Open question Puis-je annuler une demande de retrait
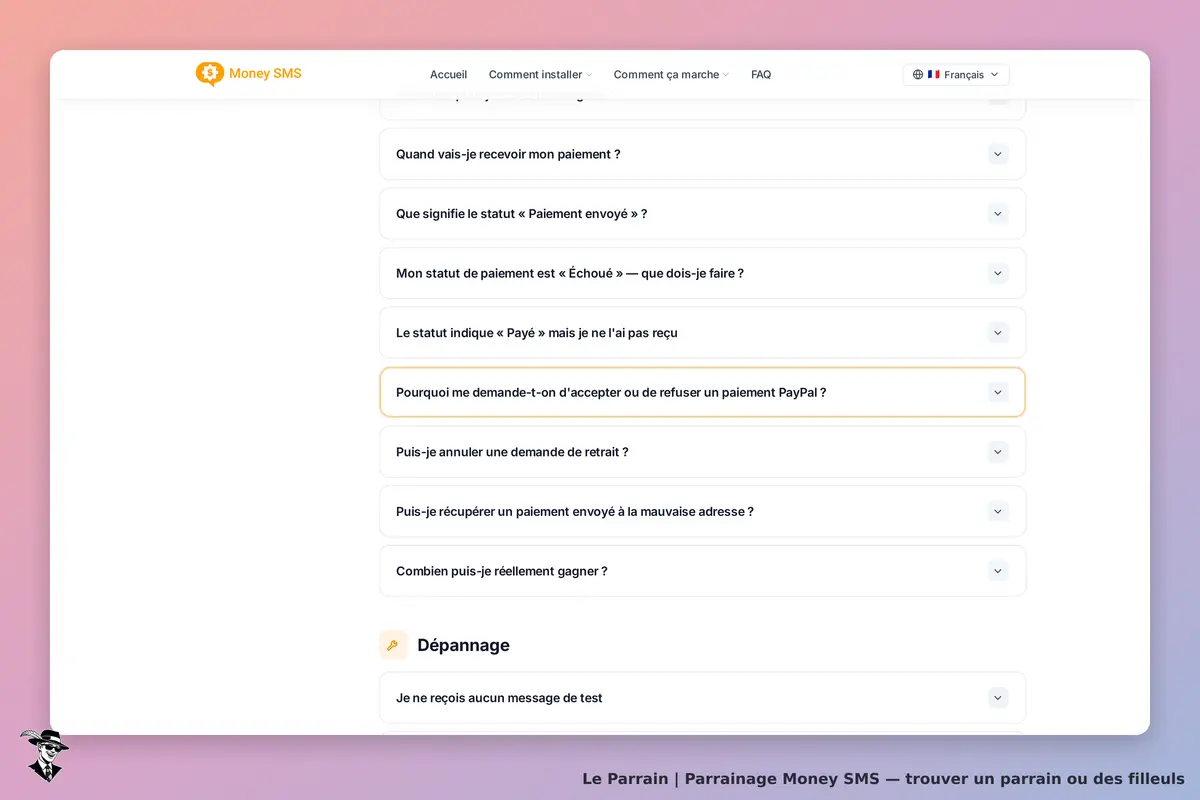This screenshot has width=1200, height=800. pyautogui.click(x=702, y=452)
